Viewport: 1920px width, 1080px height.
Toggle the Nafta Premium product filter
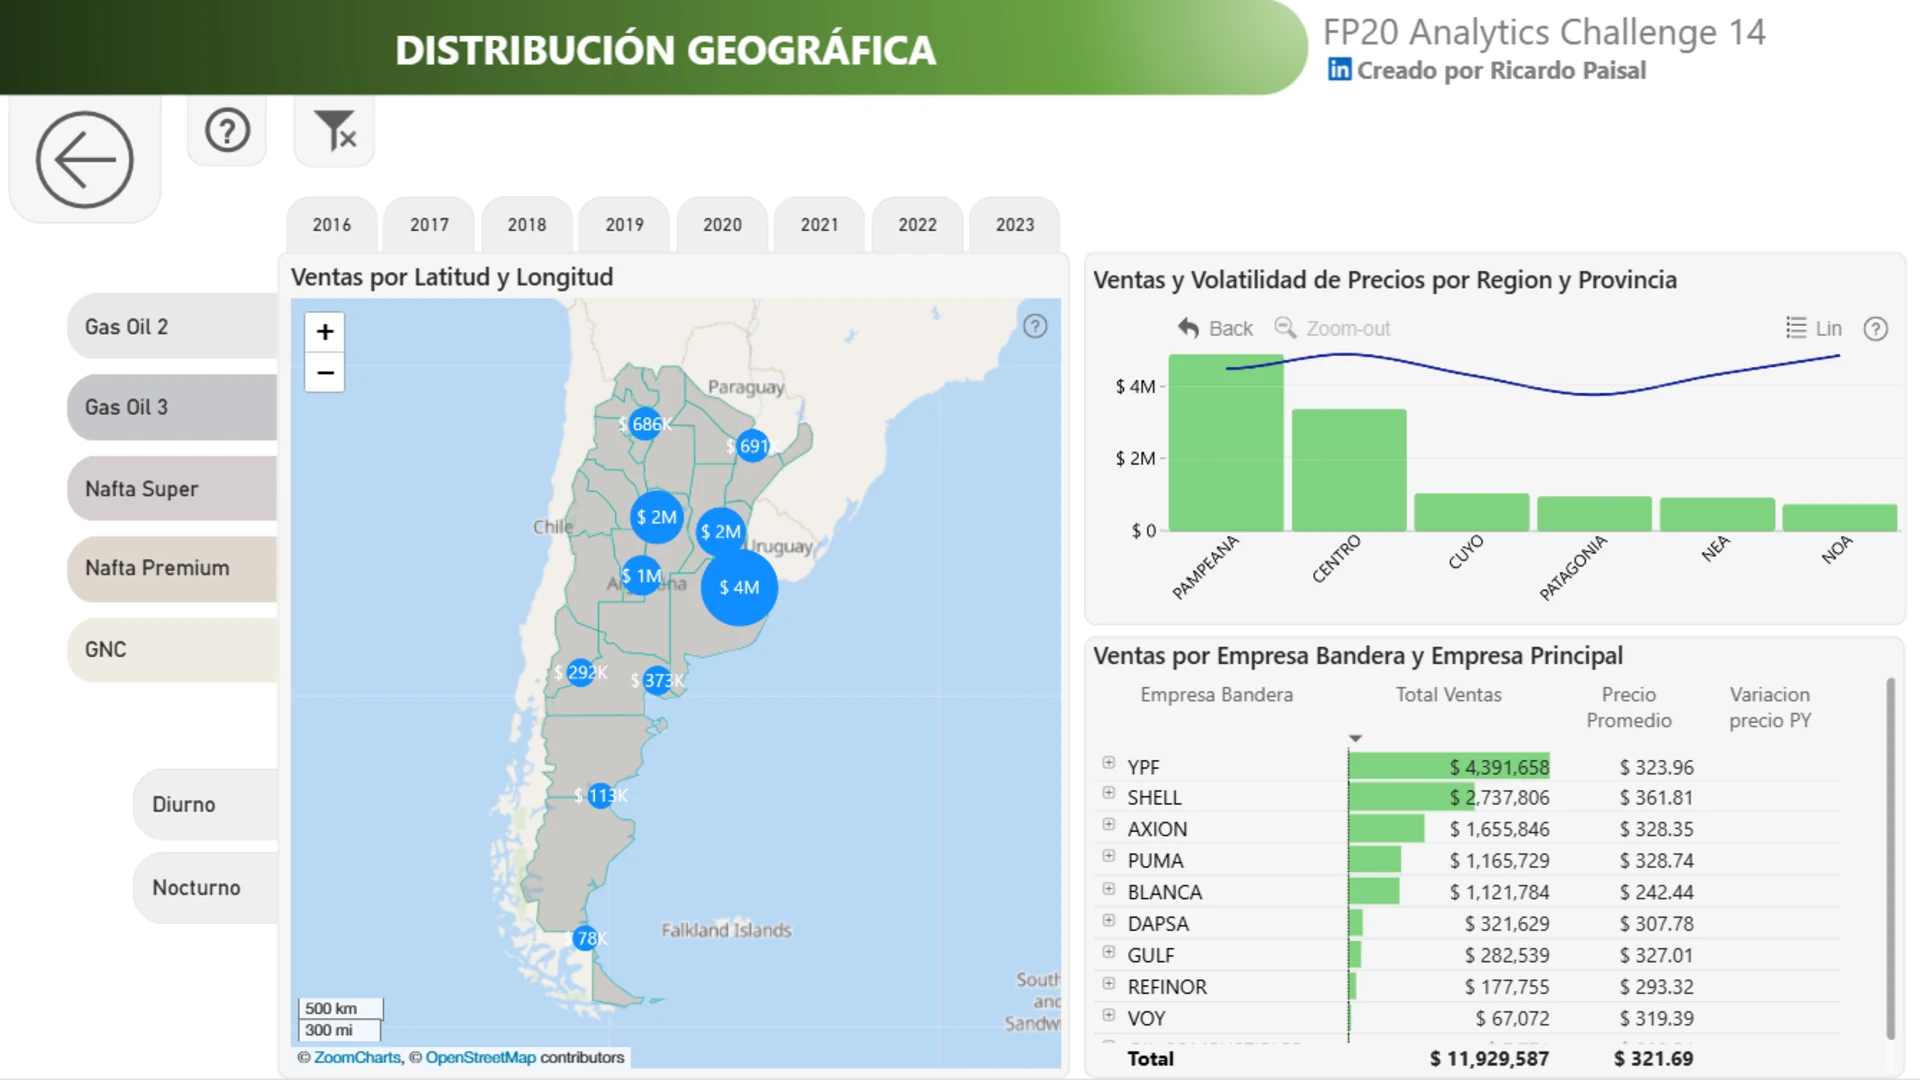(x=172, y=568)
